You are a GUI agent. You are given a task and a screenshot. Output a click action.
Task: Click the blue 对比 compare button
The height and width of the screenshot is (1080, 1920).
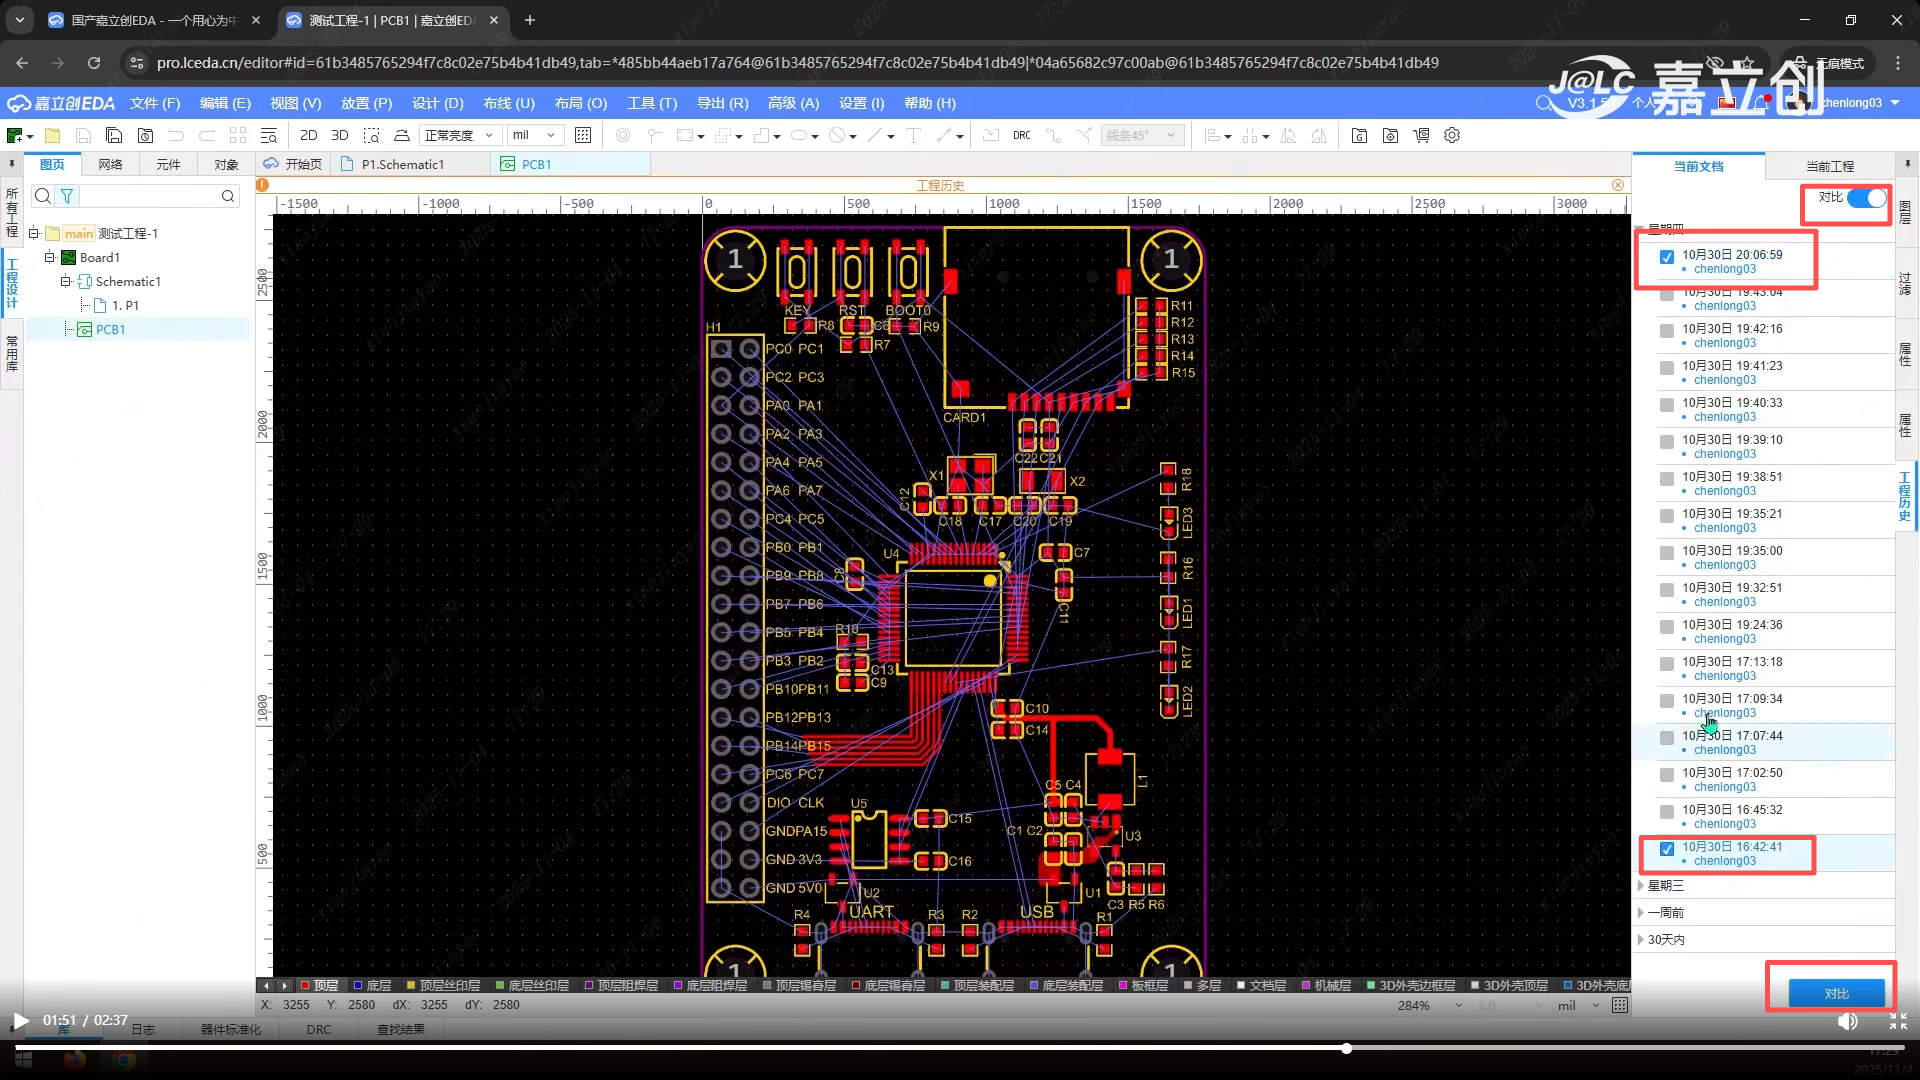(x=1836, y=993)
